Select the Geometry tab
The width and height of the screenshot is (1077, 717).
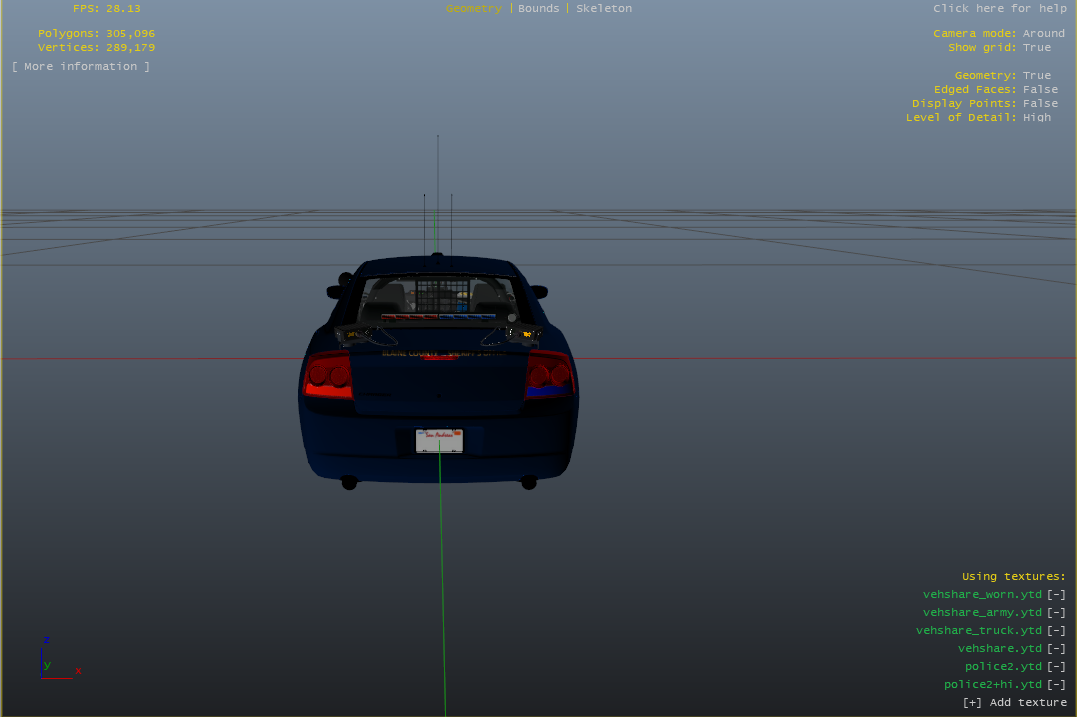pyautogui.click(x=473, y=8)
